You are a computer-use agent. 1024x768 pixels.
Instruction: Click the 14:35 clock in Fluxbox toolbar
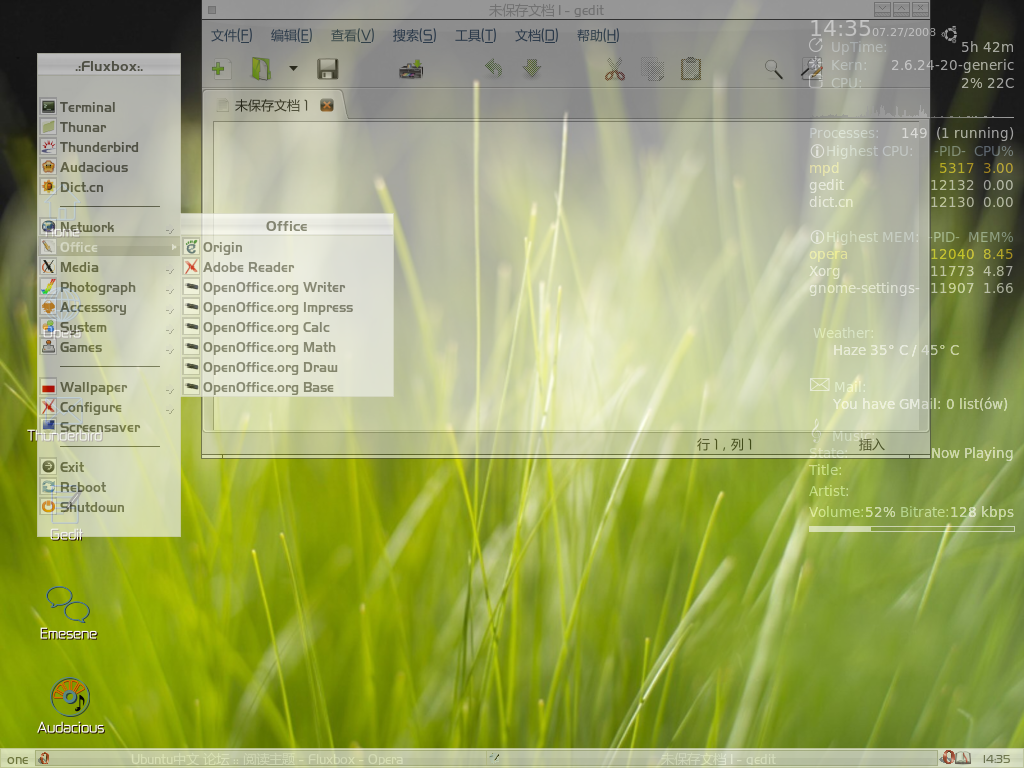pyautogui.click(x=996, y=759)
